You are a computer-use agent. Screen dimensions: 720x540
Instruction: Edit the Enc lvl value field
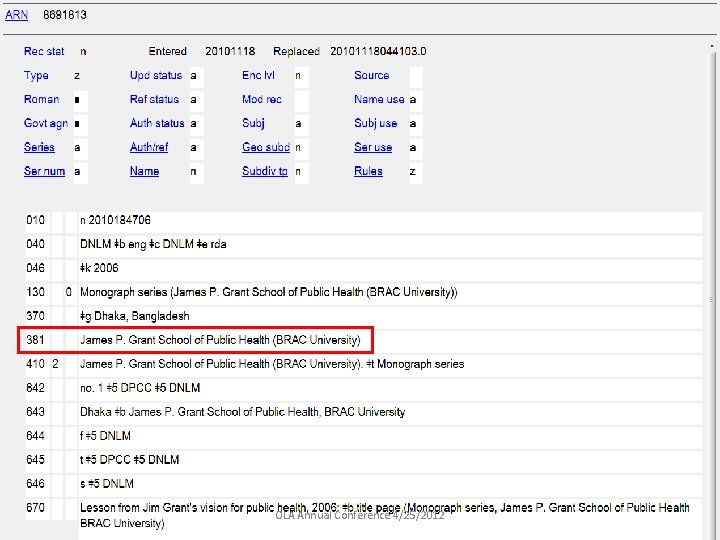click(302, 76)
